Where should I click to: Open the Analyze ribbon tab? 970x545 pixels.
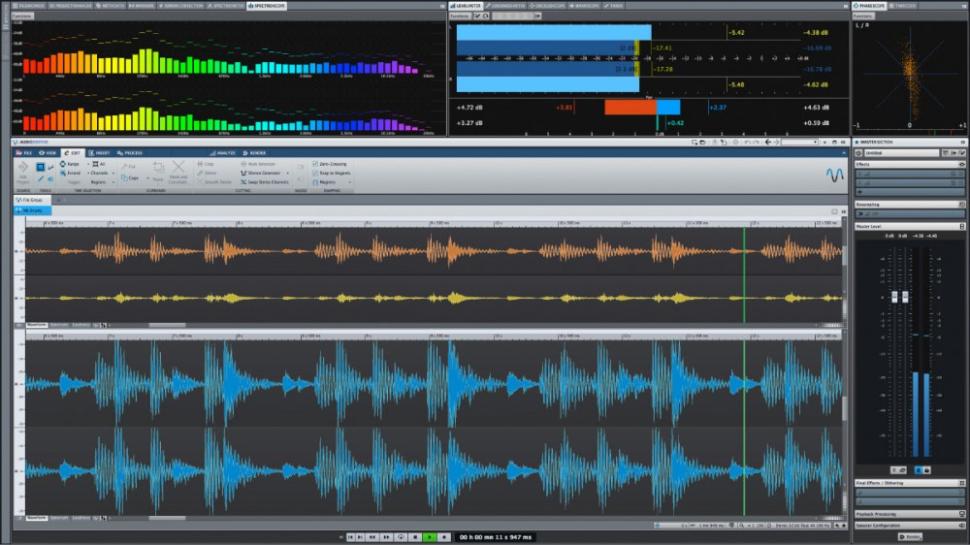[226, 153]
